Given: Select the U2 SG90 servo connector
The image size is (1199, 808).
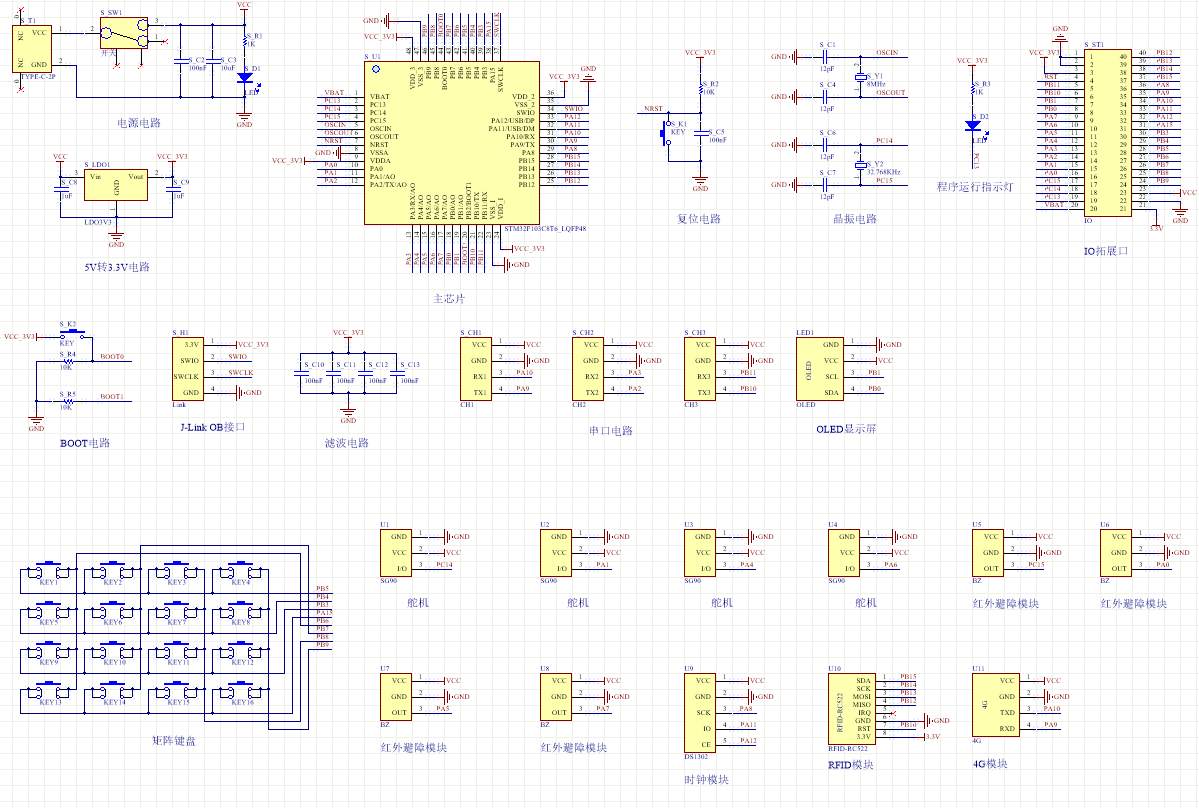Looking at the screenshot, I should (x=555, y=553).
